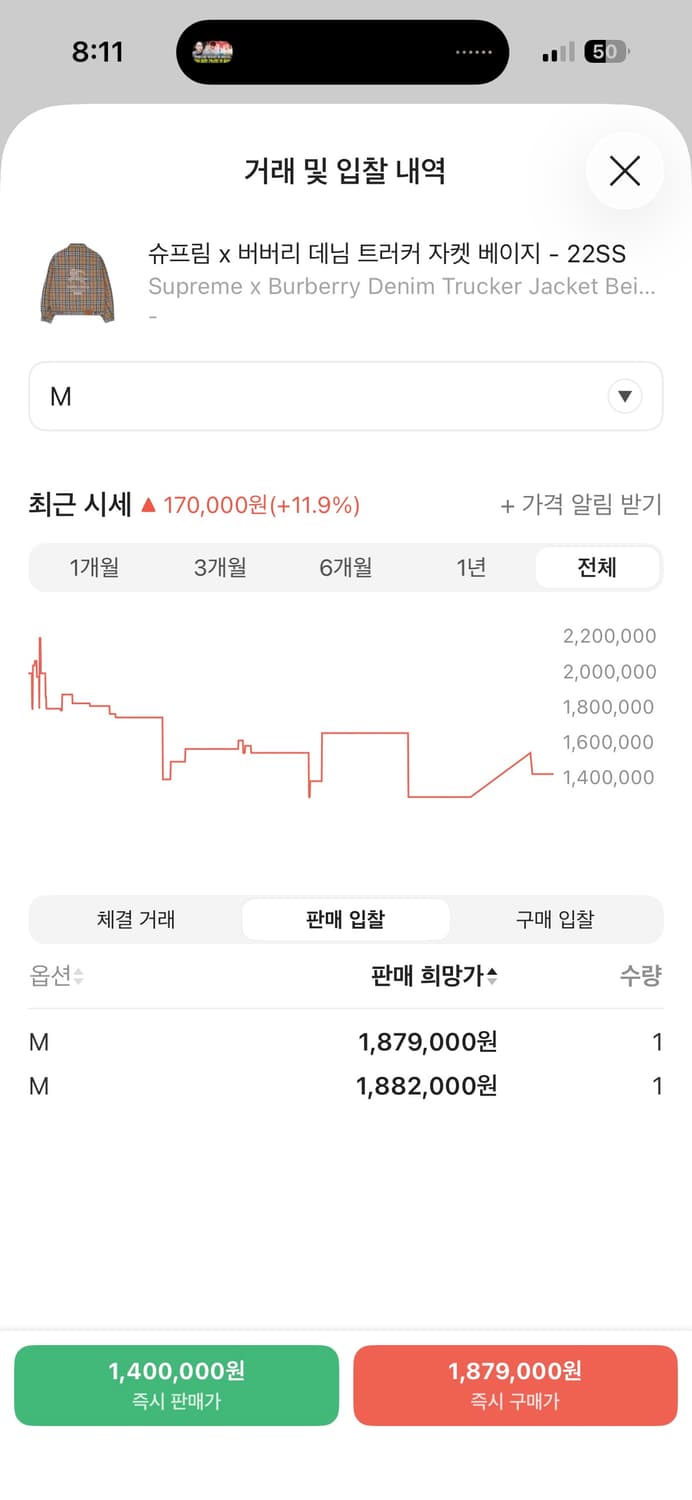The image size is (692, 1500).
Task: Select the 전체 chart period
Action: [x=597, y=567]
